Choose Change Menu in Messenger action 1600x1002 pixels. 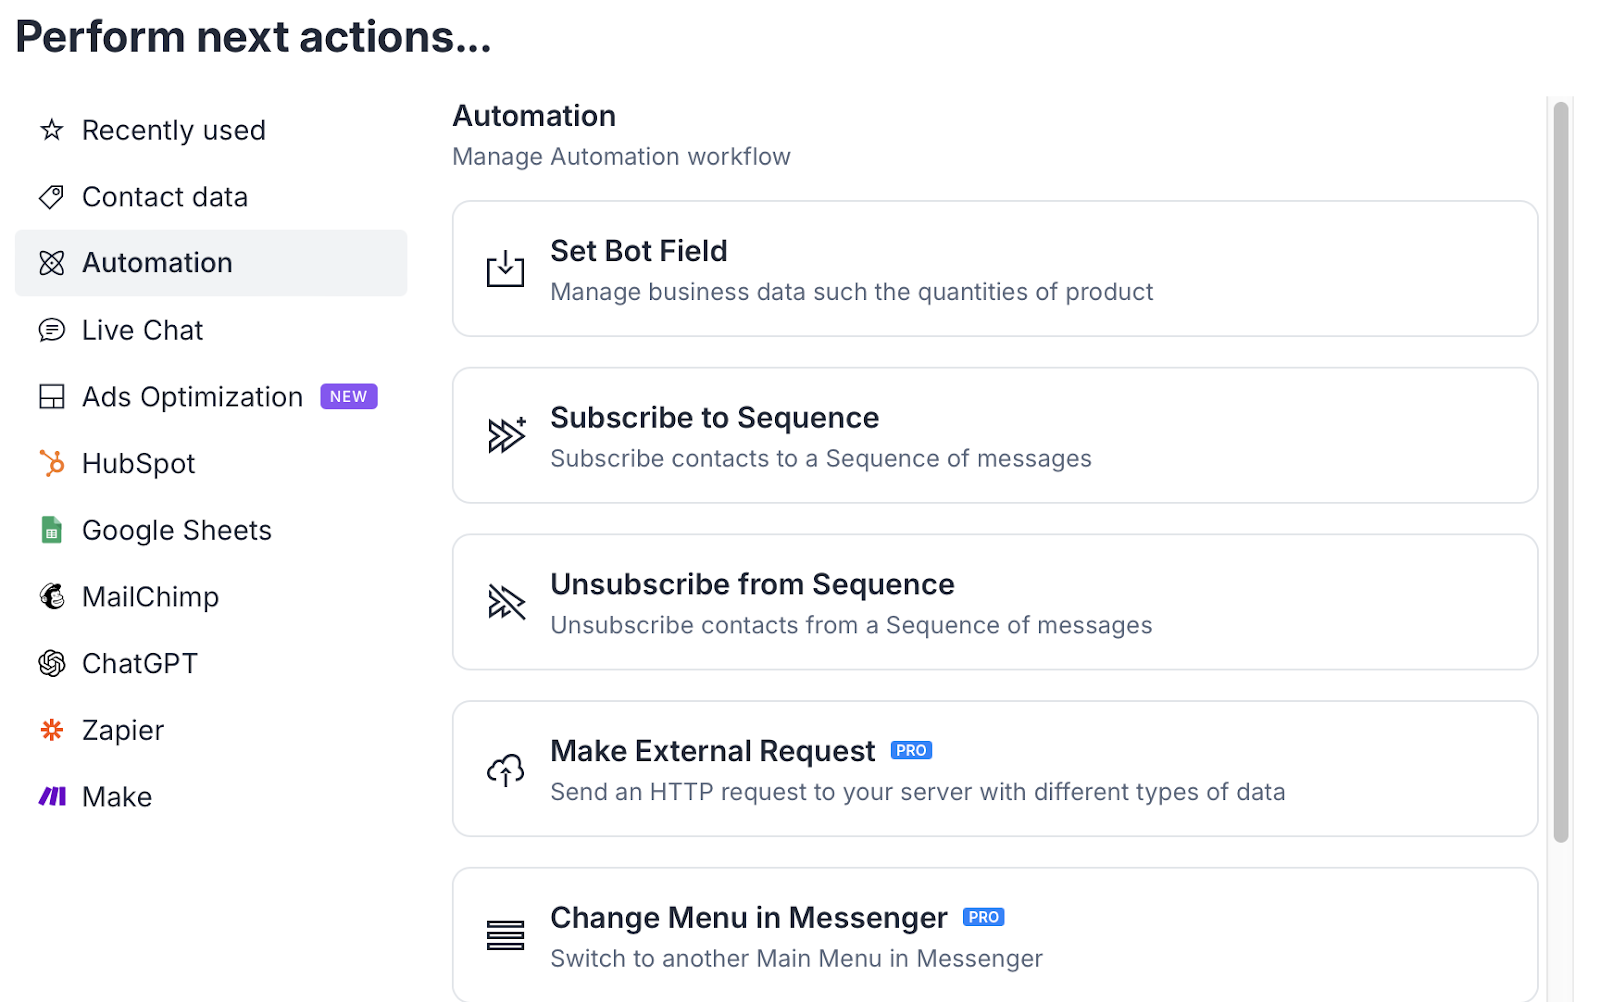(x=994, y=935)
